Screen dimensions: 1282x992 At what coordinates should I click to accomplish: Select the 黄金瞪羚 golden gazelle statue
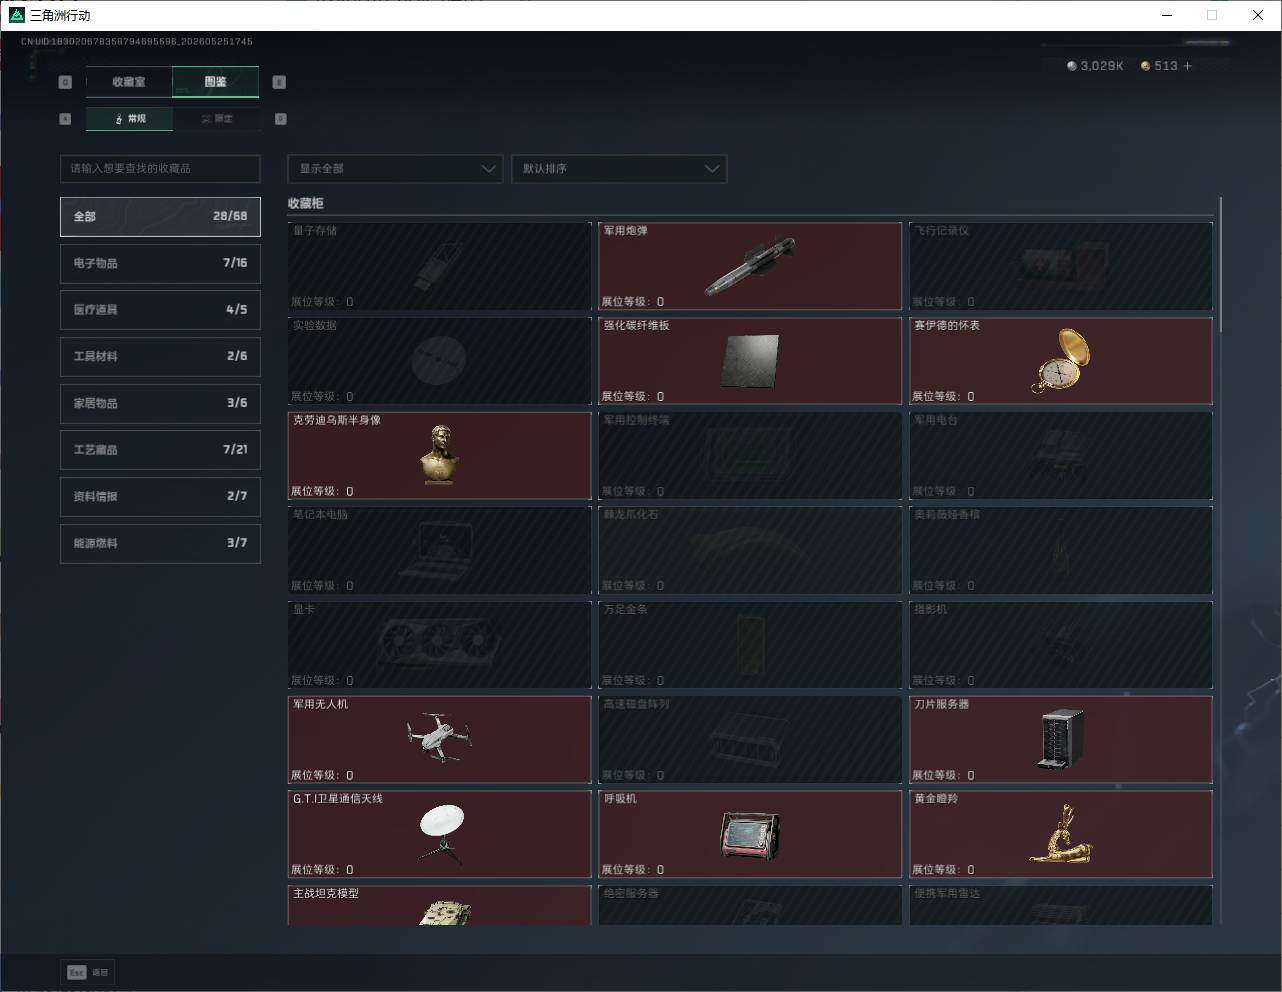[1061, 834]
